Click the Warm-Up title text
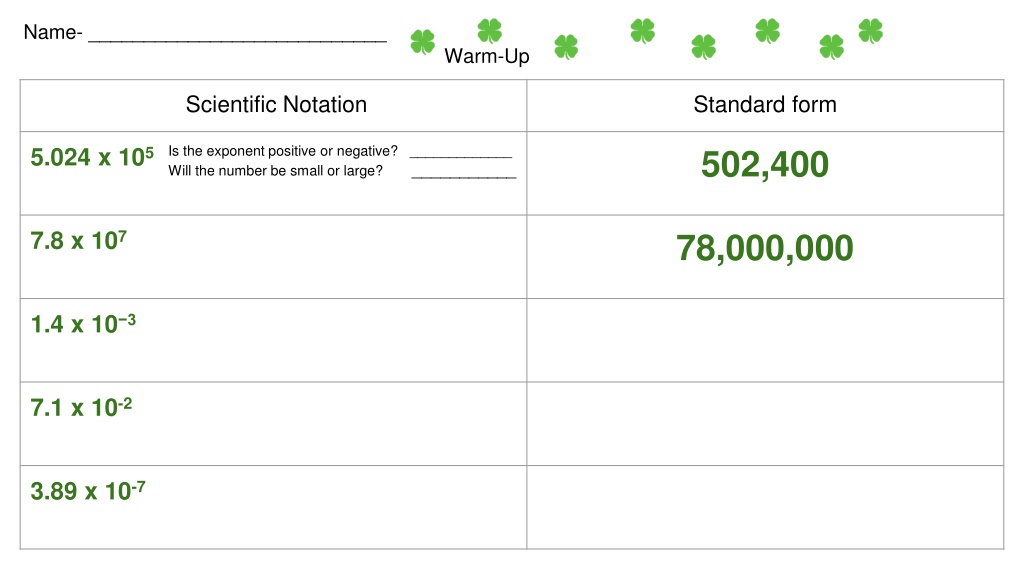Screen dimensions: 1024x576 click(x=487, y=56)
